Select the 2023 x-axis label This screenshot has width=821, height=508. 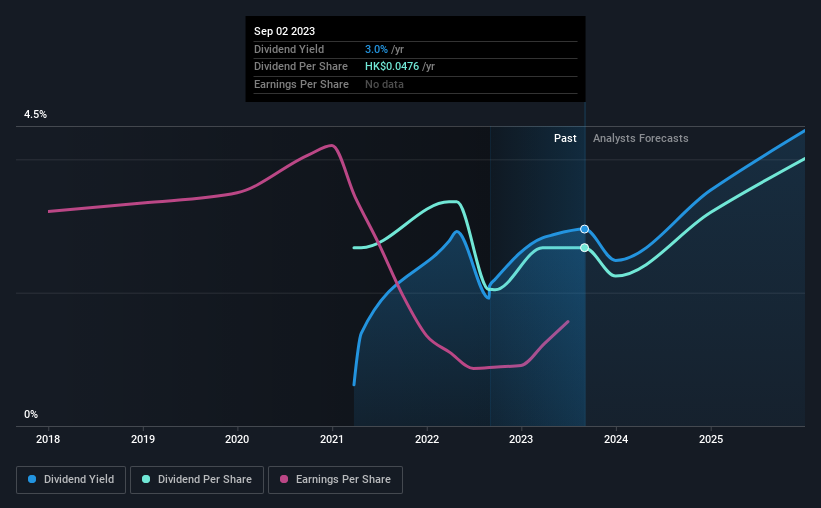click(521, 439)
